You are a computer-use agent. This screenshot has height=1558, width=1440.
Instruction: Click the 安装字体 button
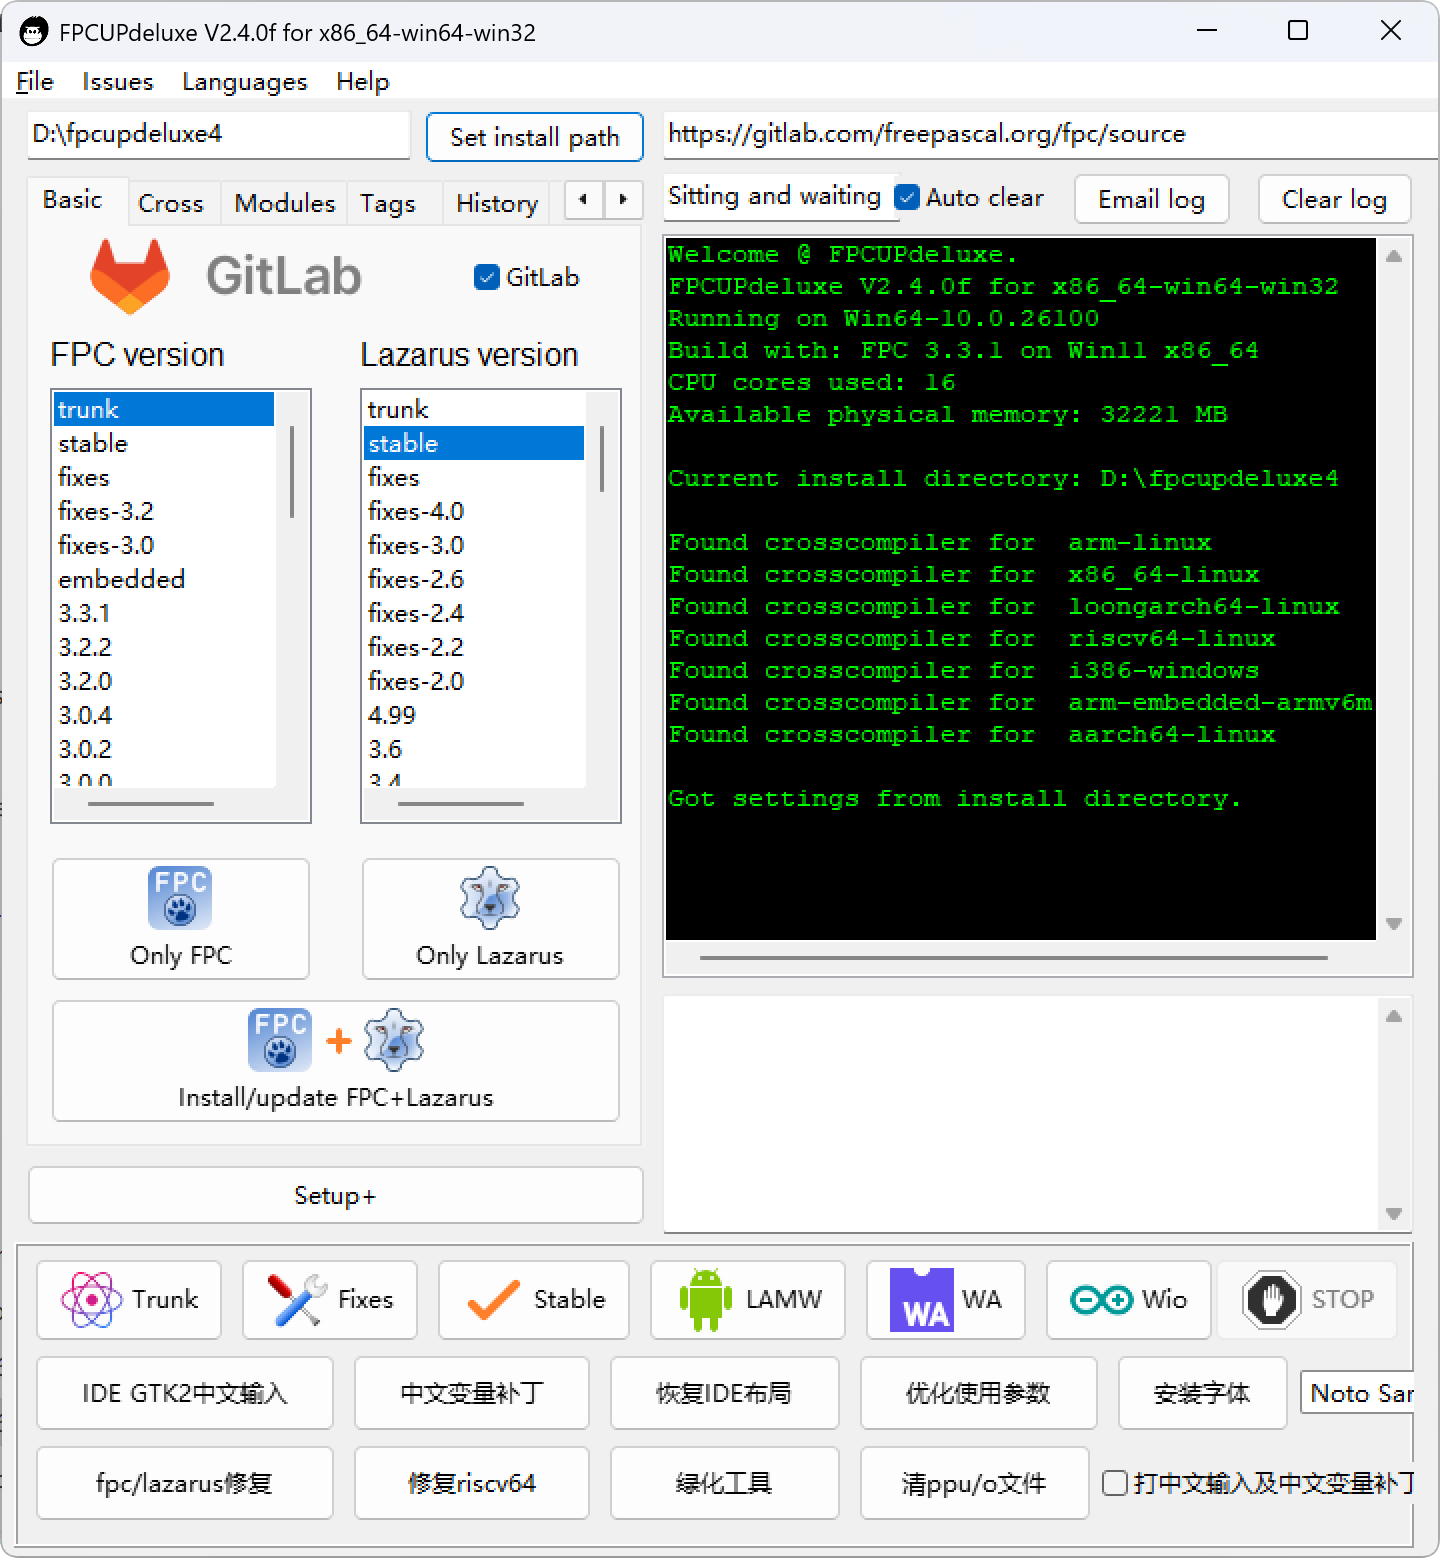pyautogui.click(x=1203, y=1393)
